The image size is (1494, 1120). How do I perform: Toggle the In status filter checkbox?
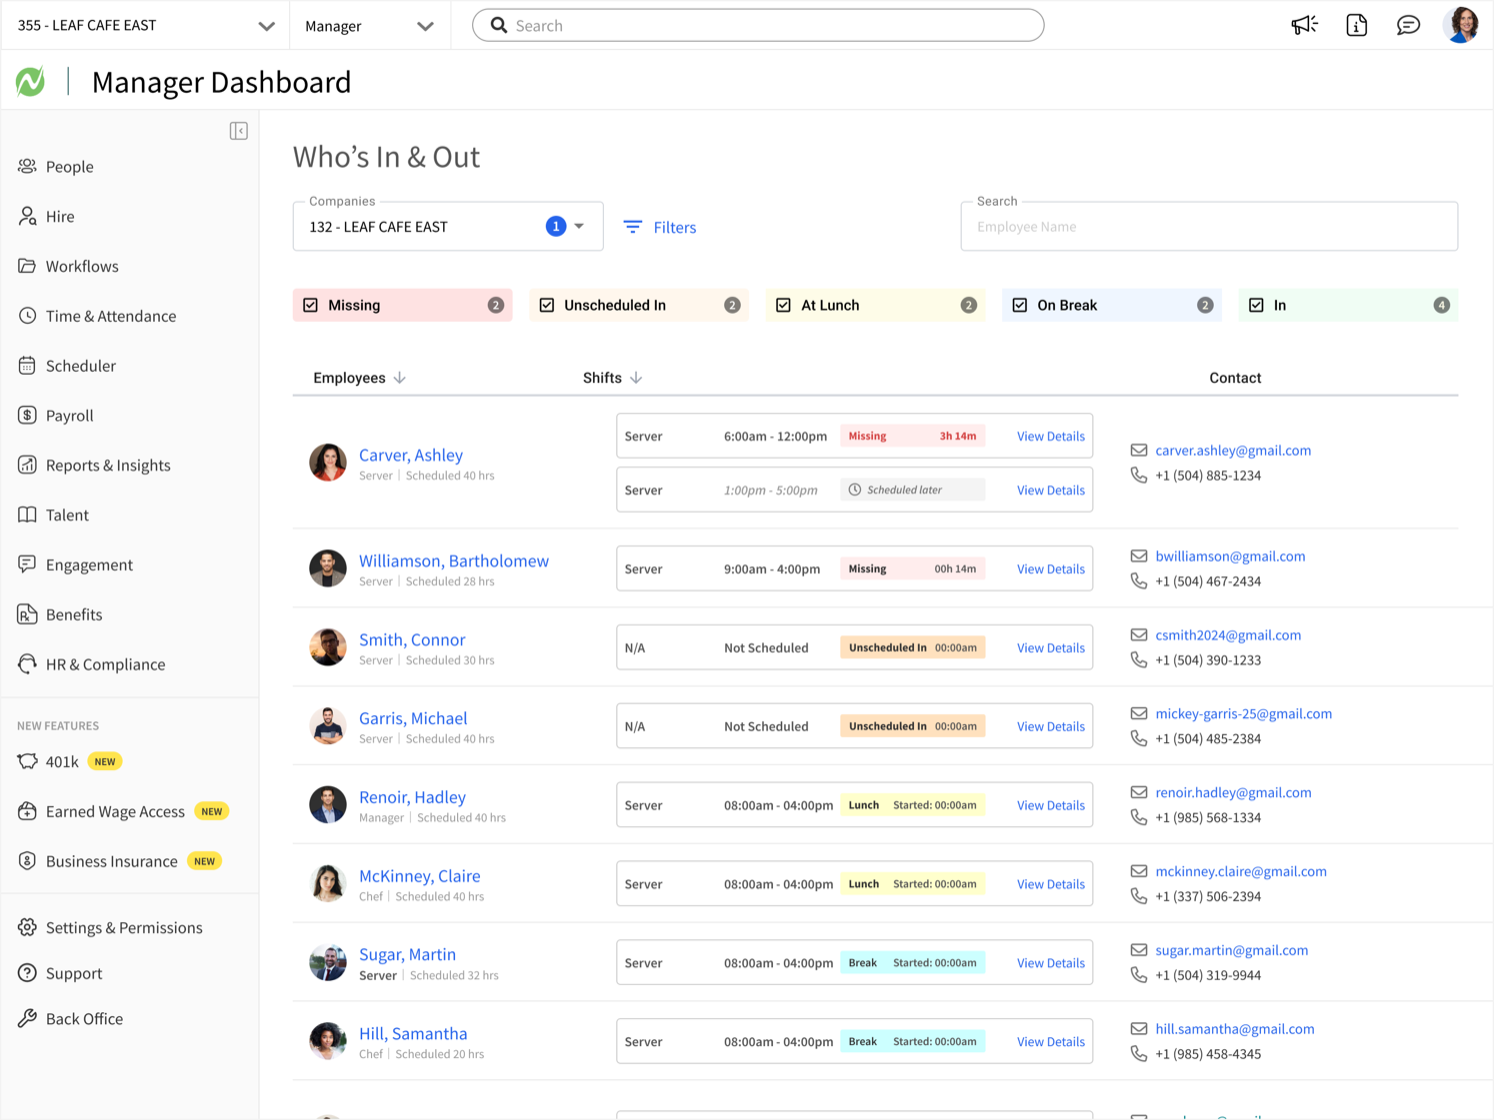click(x=1256, y=305)
